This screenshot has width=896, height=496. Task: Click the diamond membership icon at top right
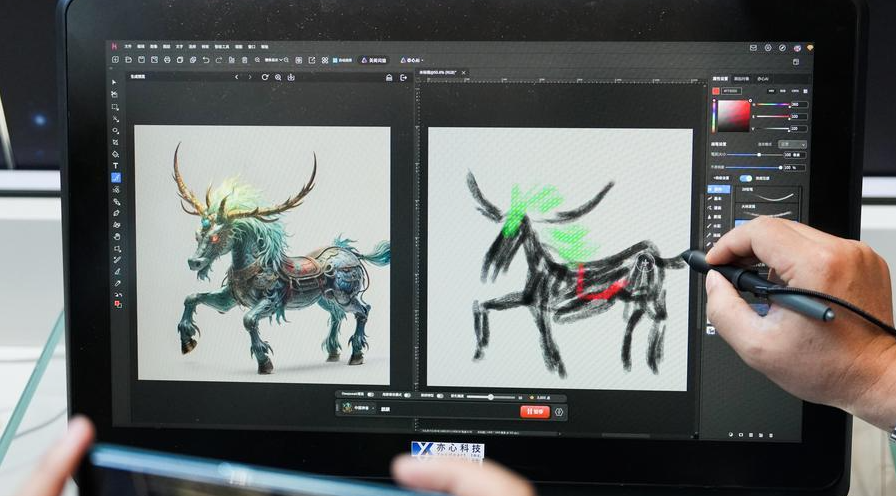810,48
